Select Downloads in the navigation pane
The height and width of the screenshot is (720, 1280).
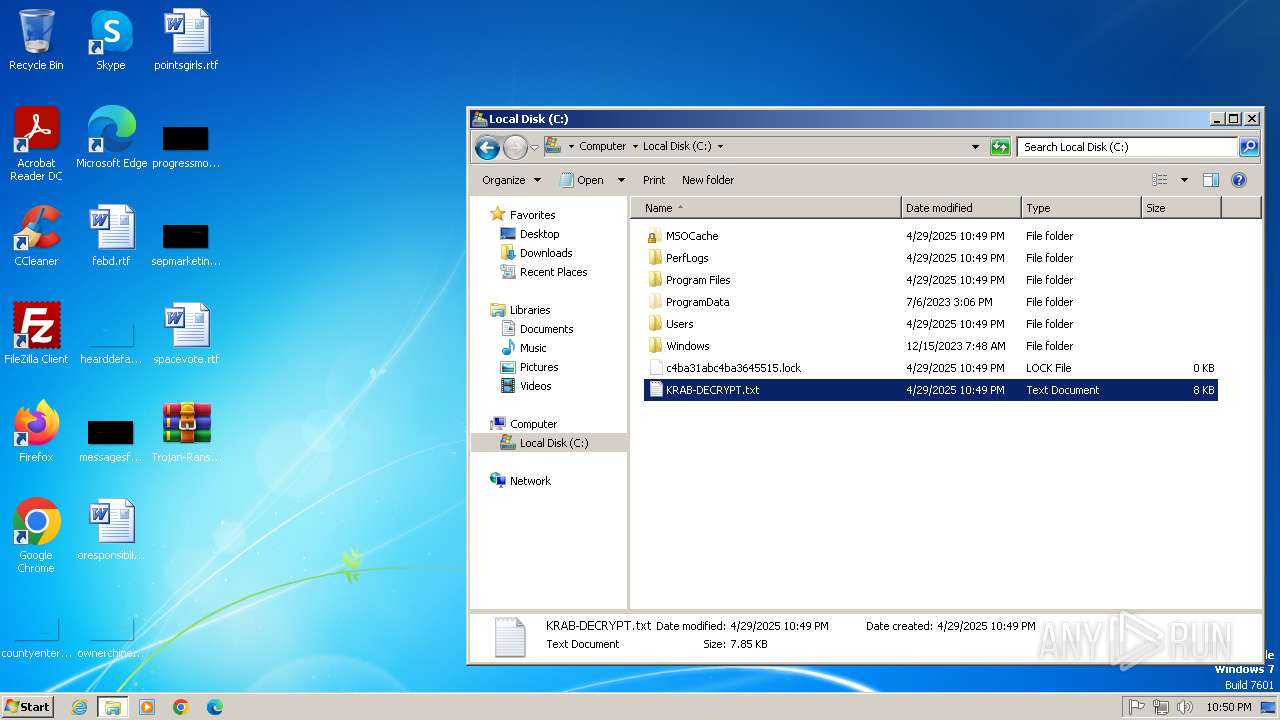(x=546, y=253)
